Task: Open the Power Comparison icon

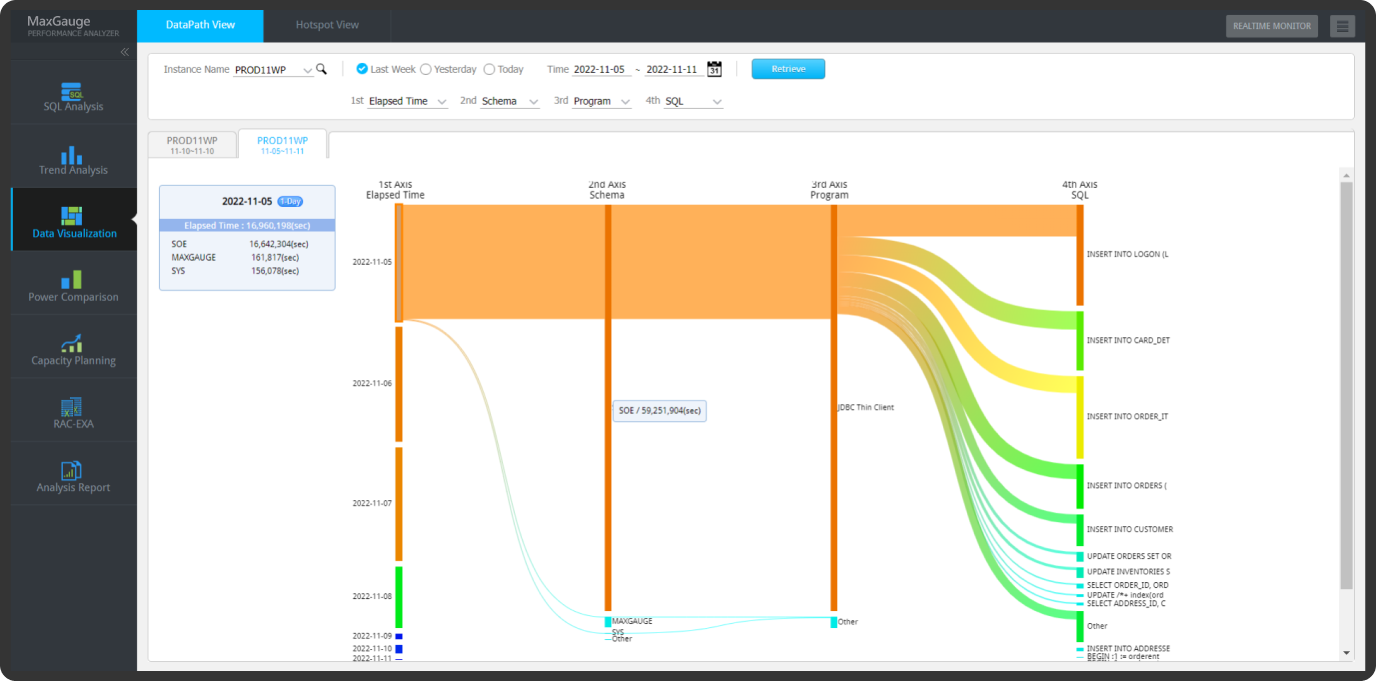Action: 72,281
